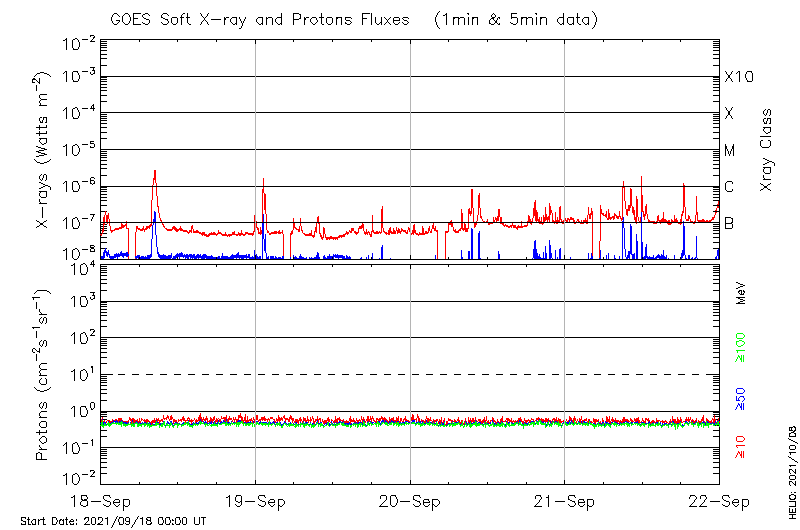
Task: Click the B class label on right axis
Action: 729,223
